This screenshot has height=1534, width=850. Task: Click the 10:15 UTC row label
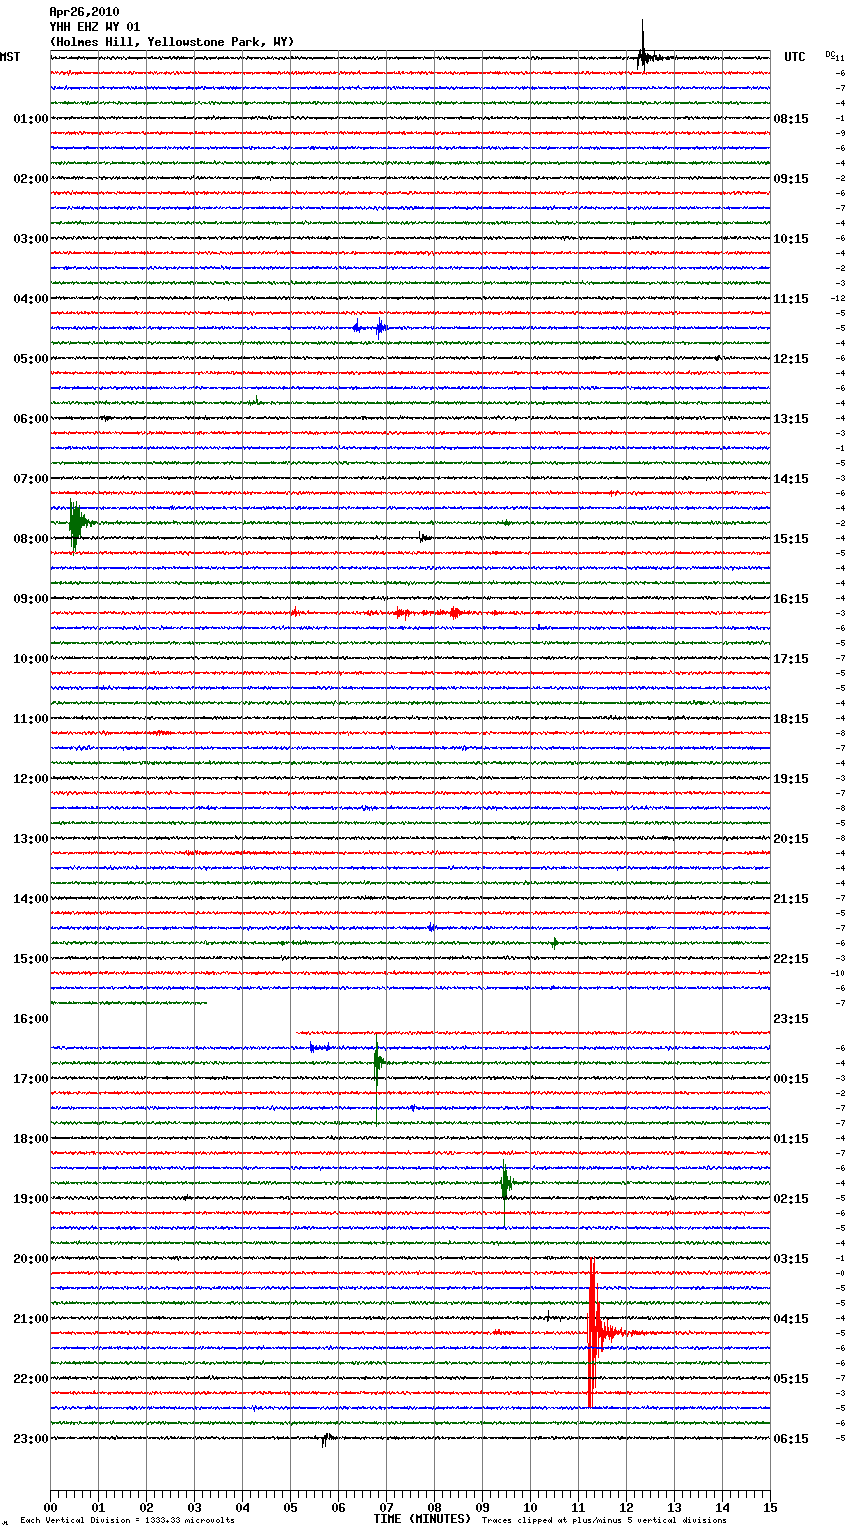click(791, 239)
